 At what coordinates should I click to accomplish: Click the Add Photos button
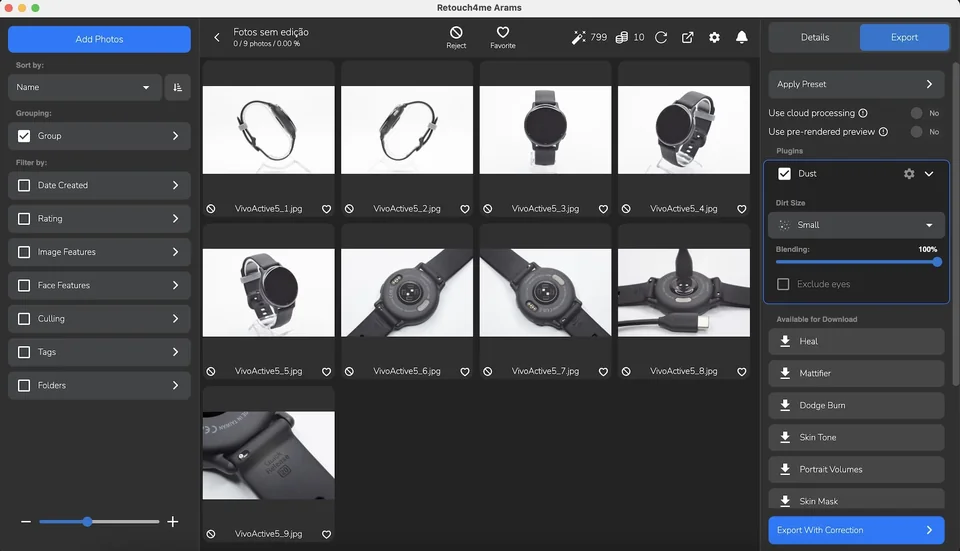(x=99, y=39)
